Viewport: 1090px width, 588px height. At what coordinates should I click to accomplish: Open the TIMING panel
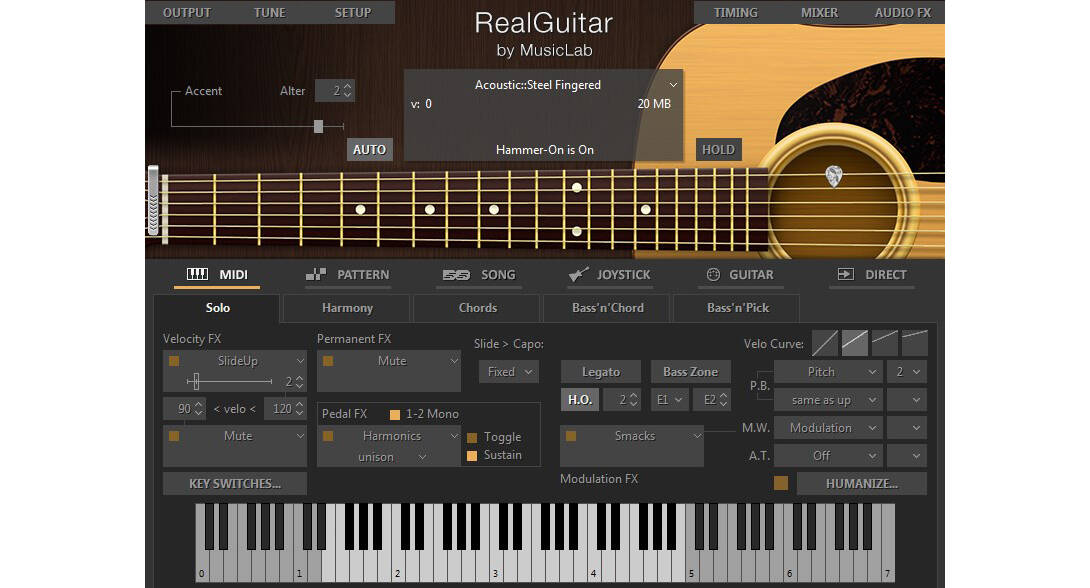click(x=735, y=13)
